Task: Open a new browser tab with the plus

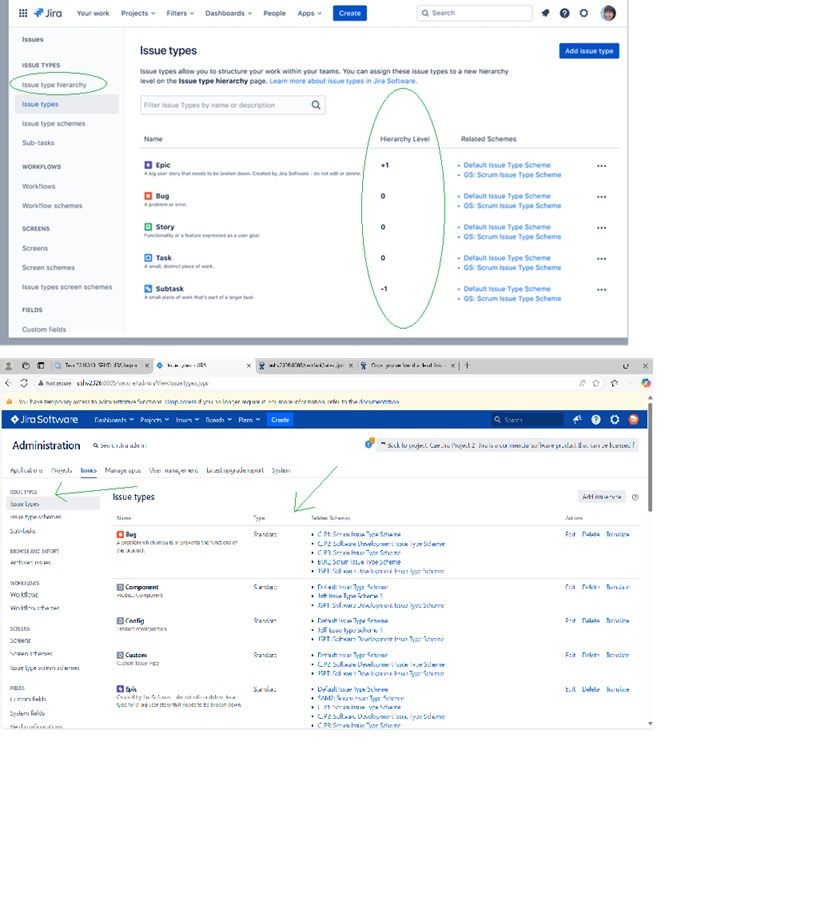Action: pyautogui.click(x=467, y=365)
